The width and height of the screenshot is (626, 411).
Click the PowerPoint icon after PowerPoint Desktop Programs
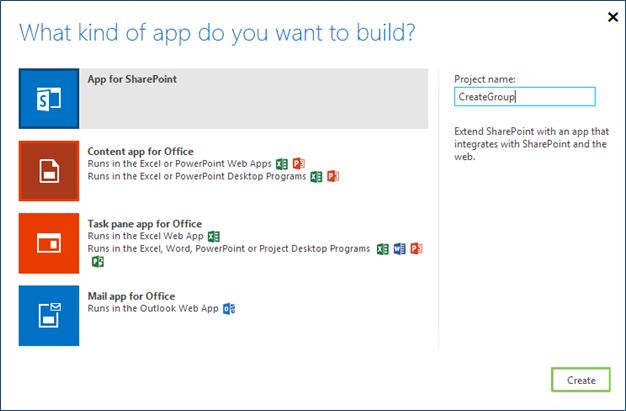click(x=333, y=177)
